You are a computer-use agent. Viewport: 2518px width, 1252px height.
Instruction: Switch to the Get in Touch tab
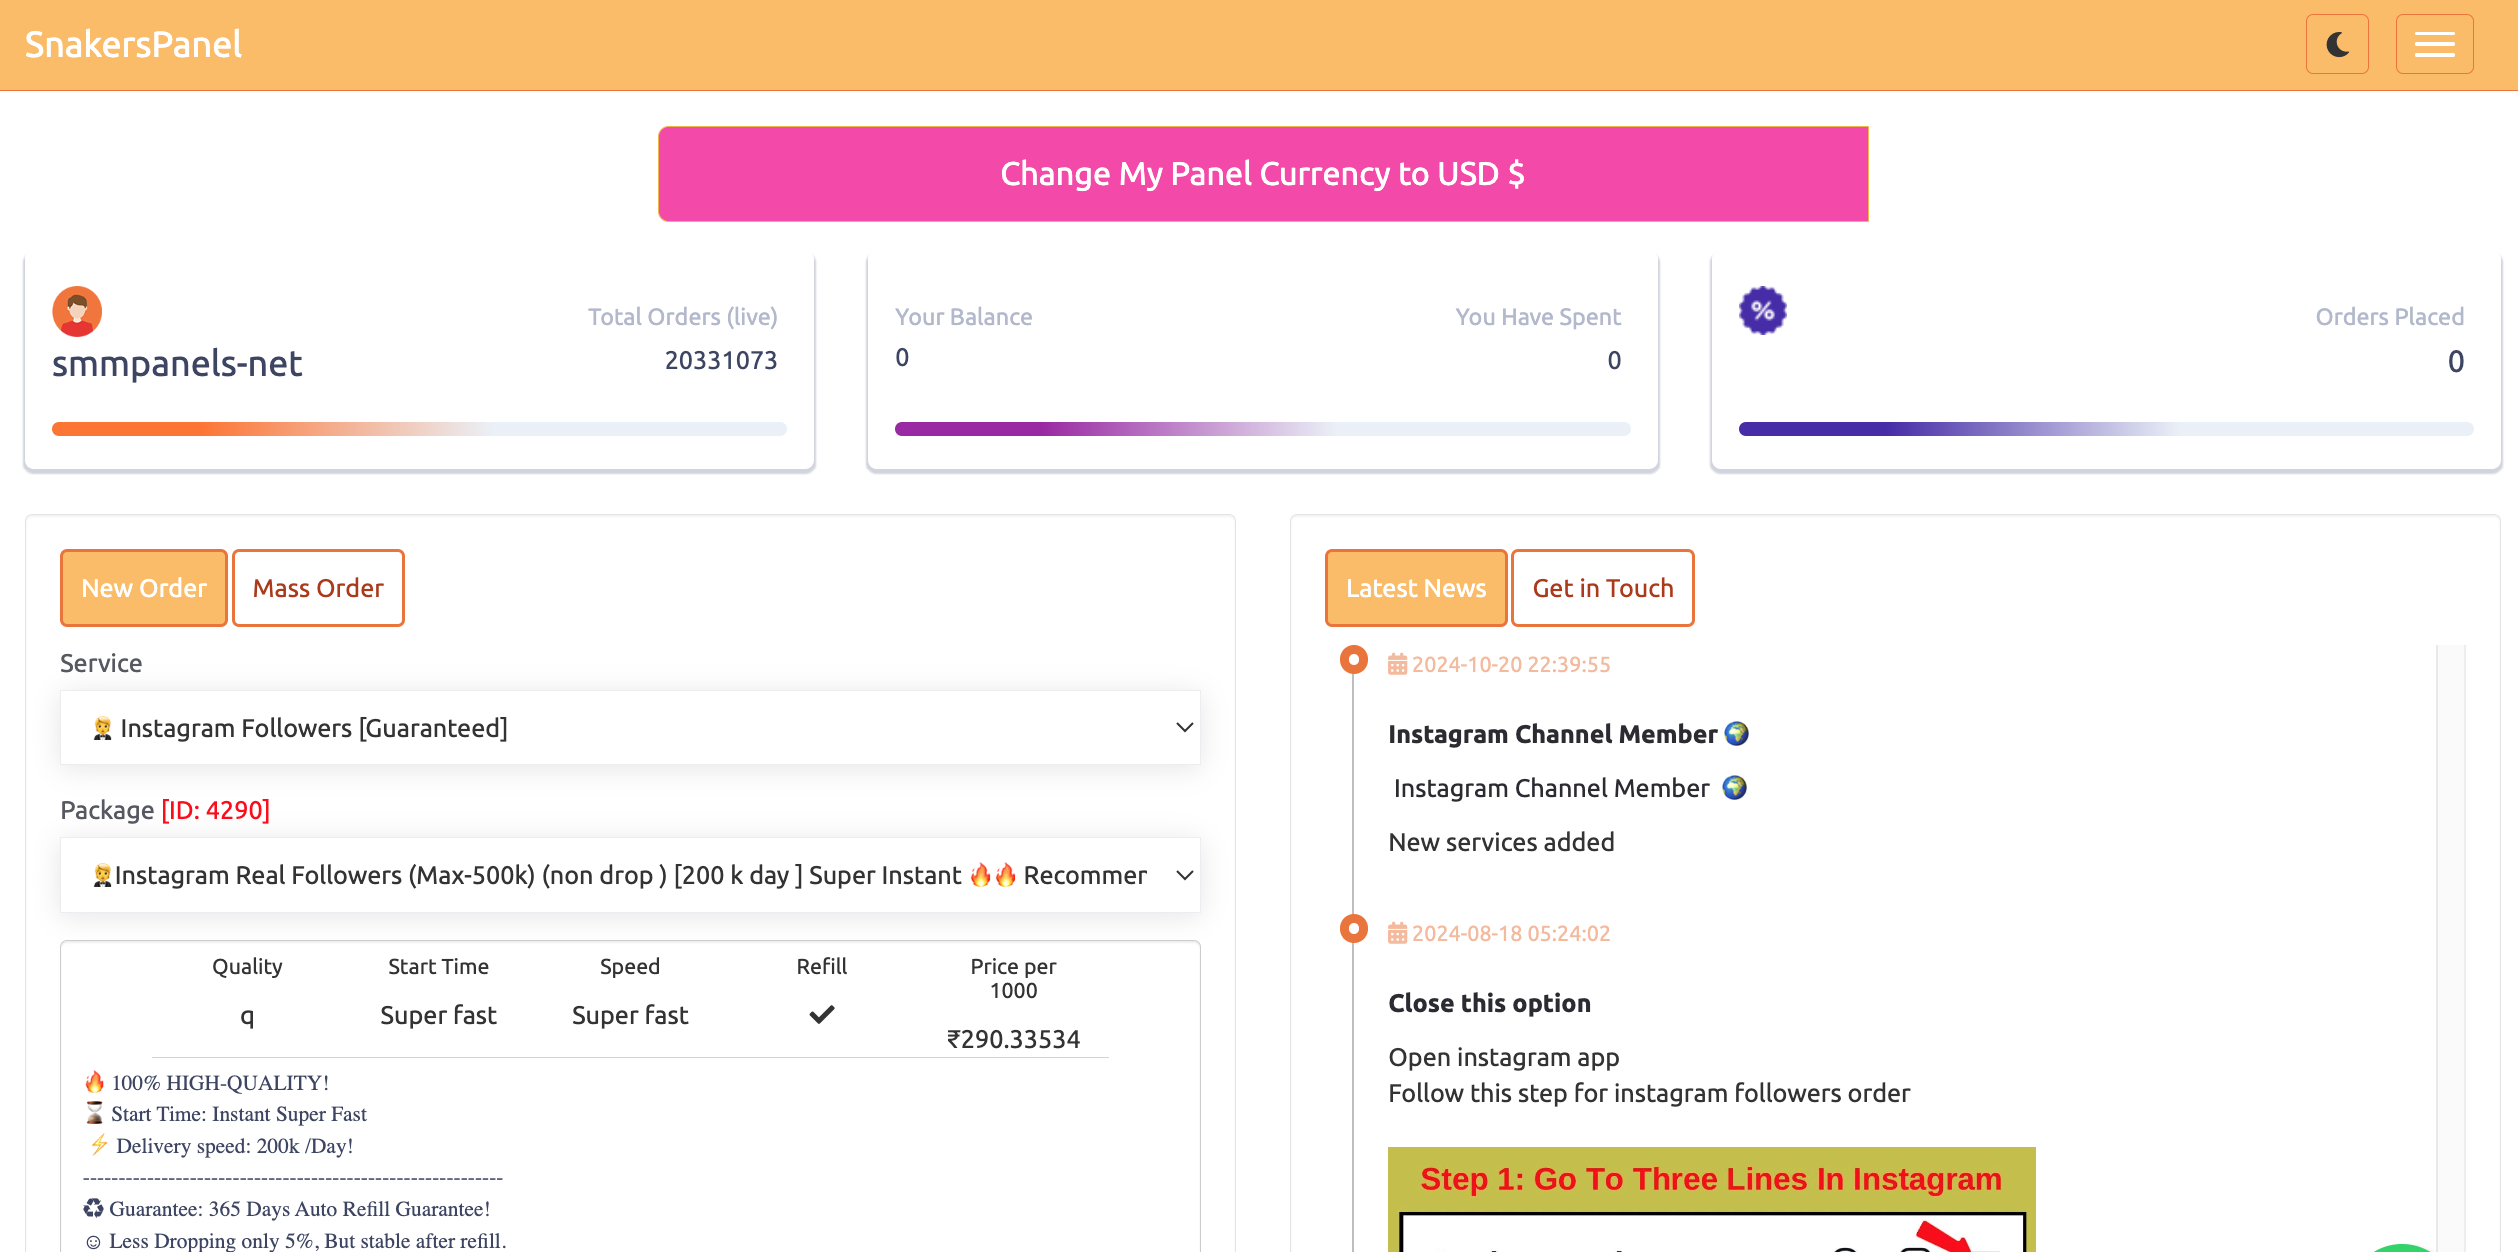(1602, 588)
